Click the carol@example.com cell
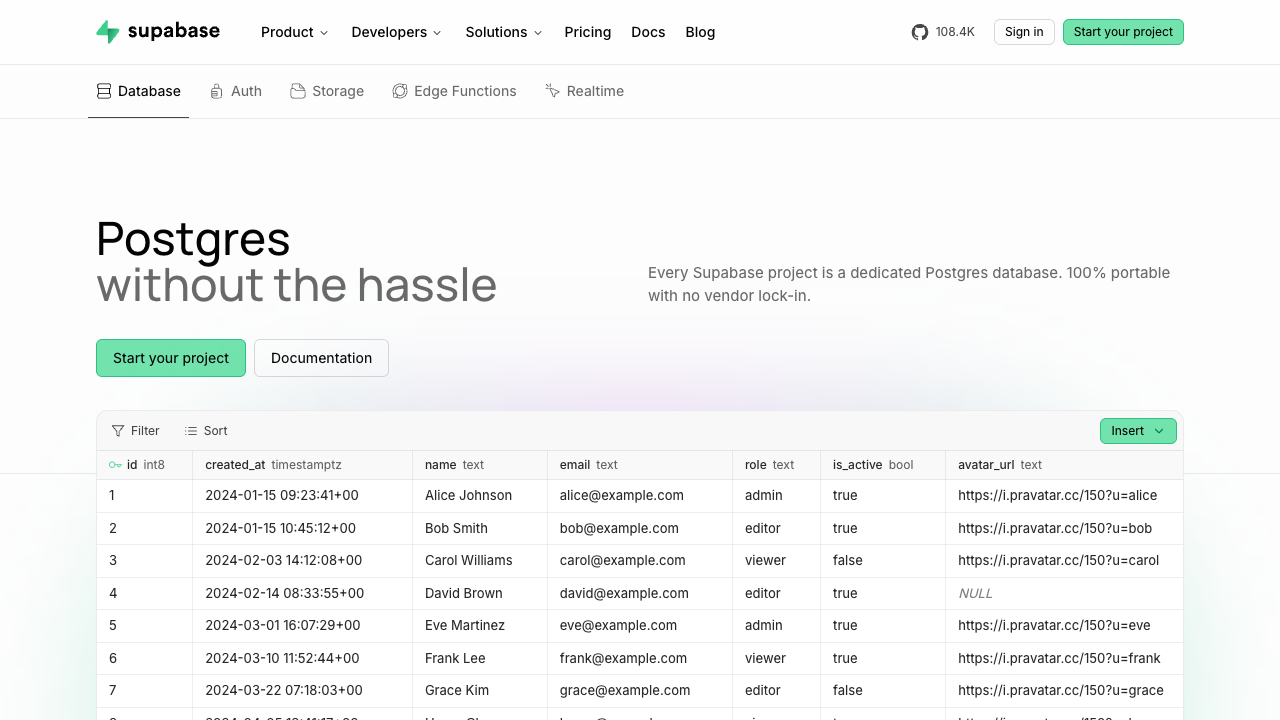1280x720 pixels. tap(640, 560)
